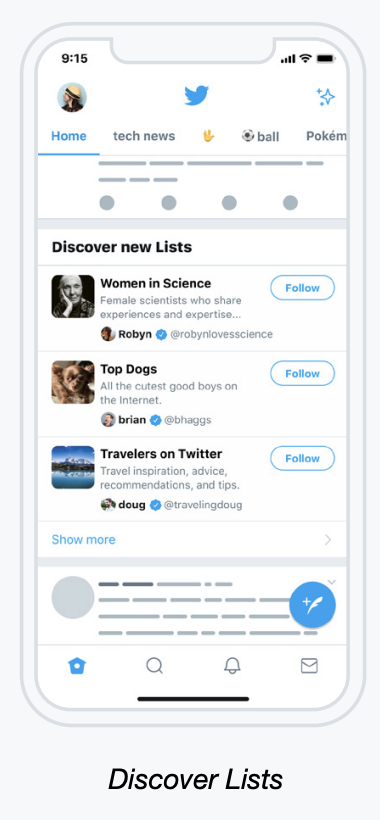This screenshot has height=820, width=380.
Task: Open the @travelingdoug profile link
Action: [x=203, y=505]
